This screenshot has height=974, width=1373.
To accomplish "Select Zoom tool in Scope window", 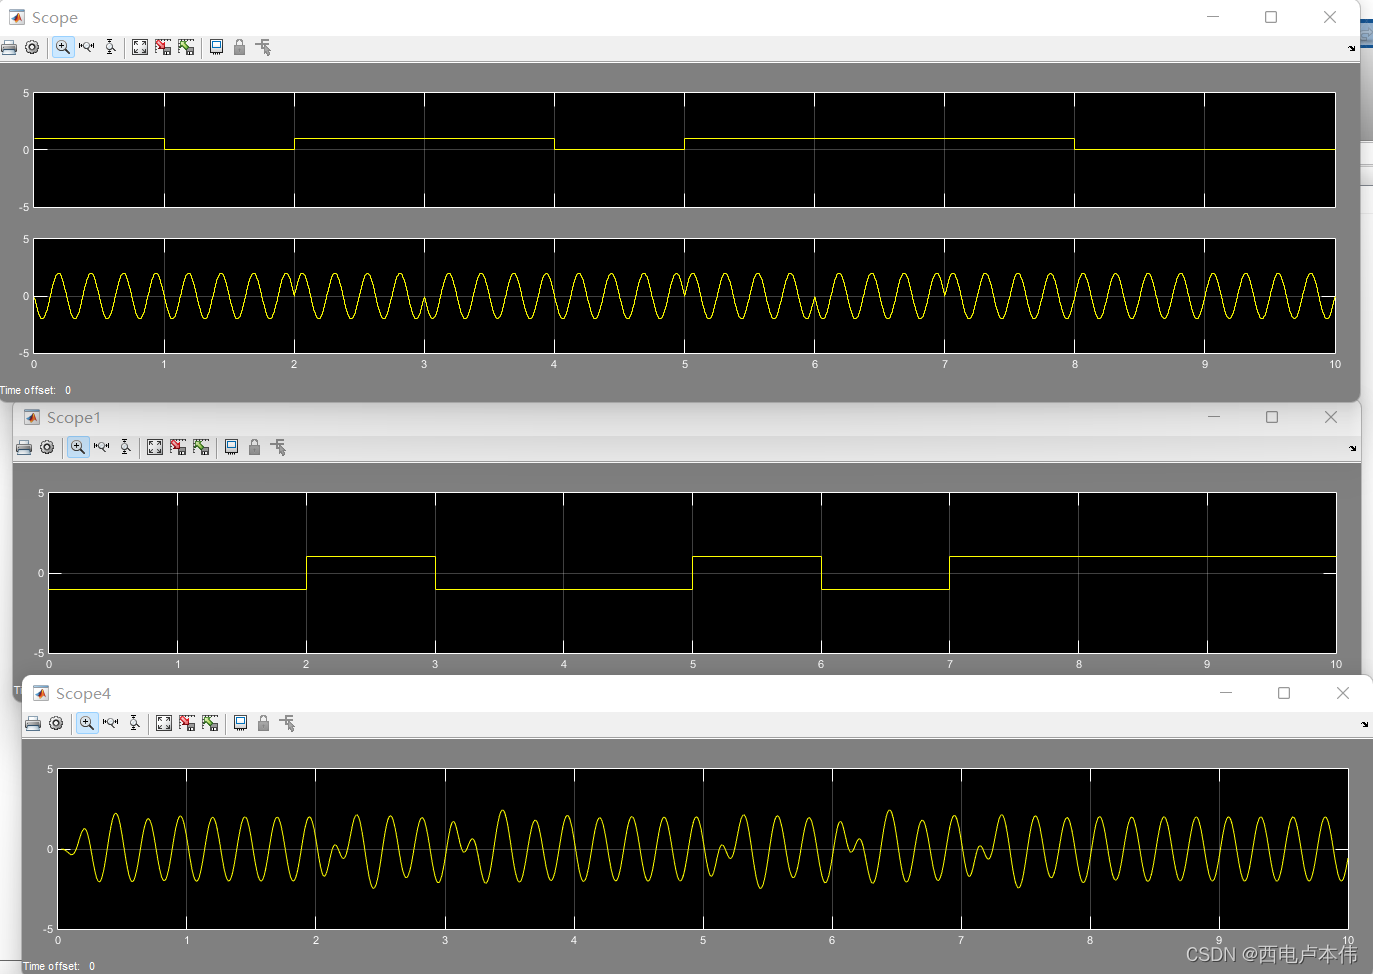I will [x=63, y=47].
